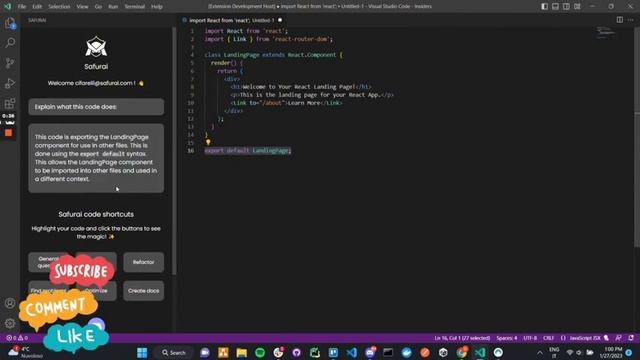The width and height of the screenshot is (640, 360).
Task: Click the explanation response text box
Action: 96,158
